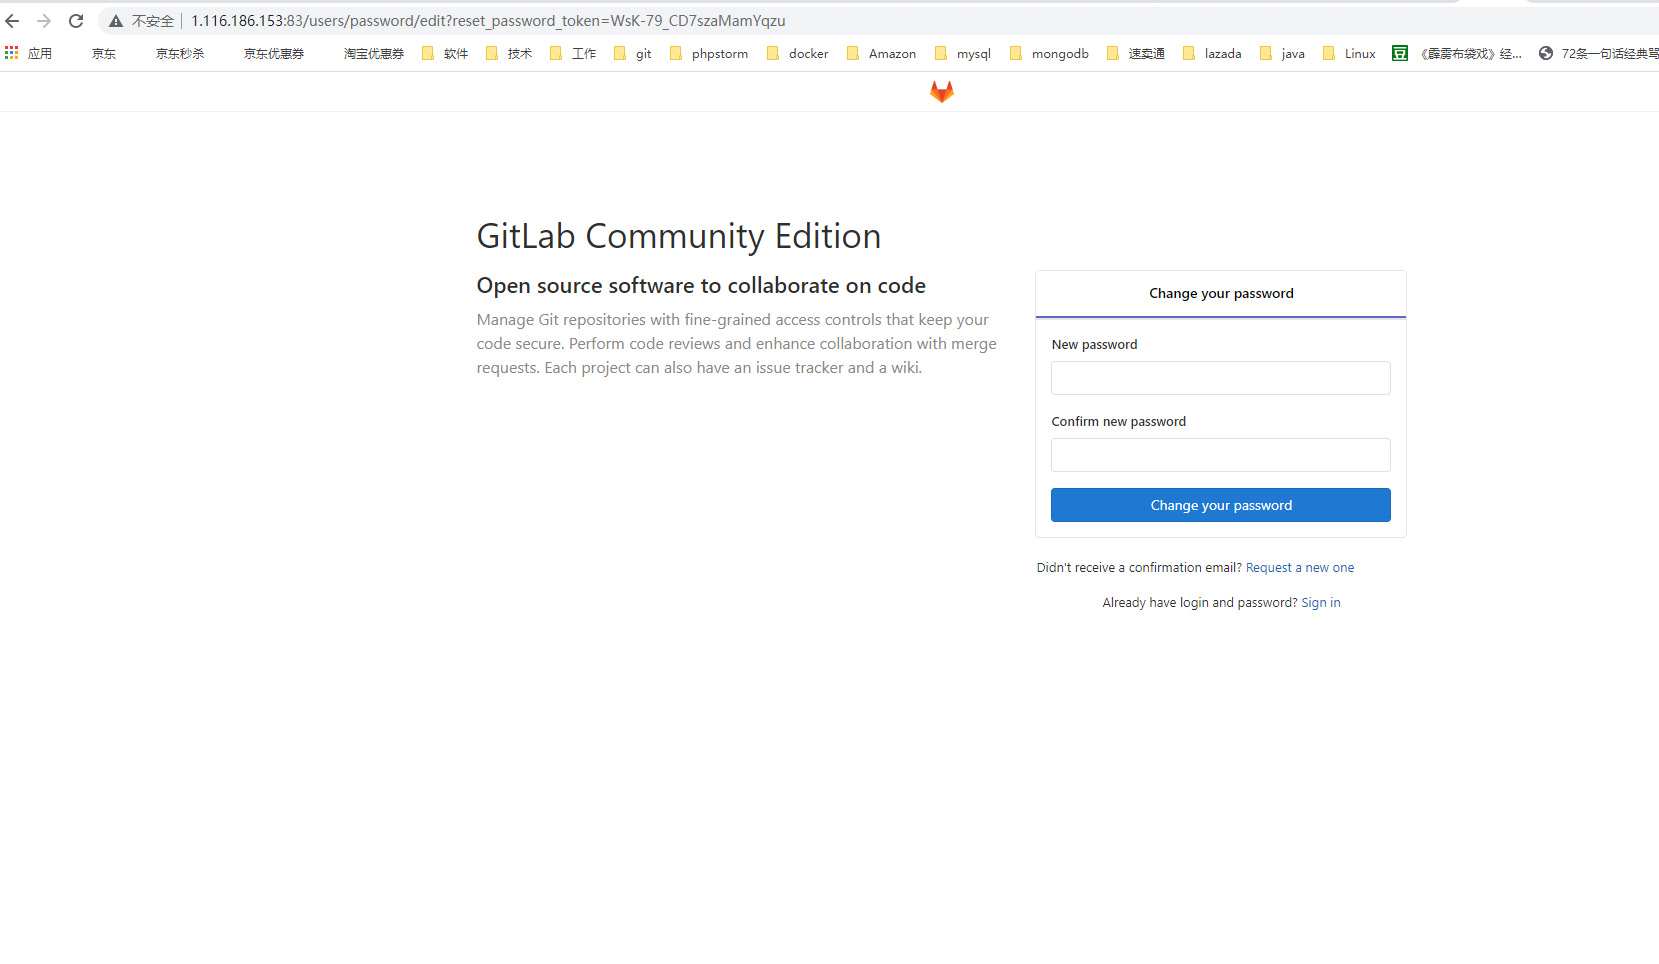This screenshot has width=1659, height=964.
Task: View the not-secure site warning icon
Action: [116, 21]
